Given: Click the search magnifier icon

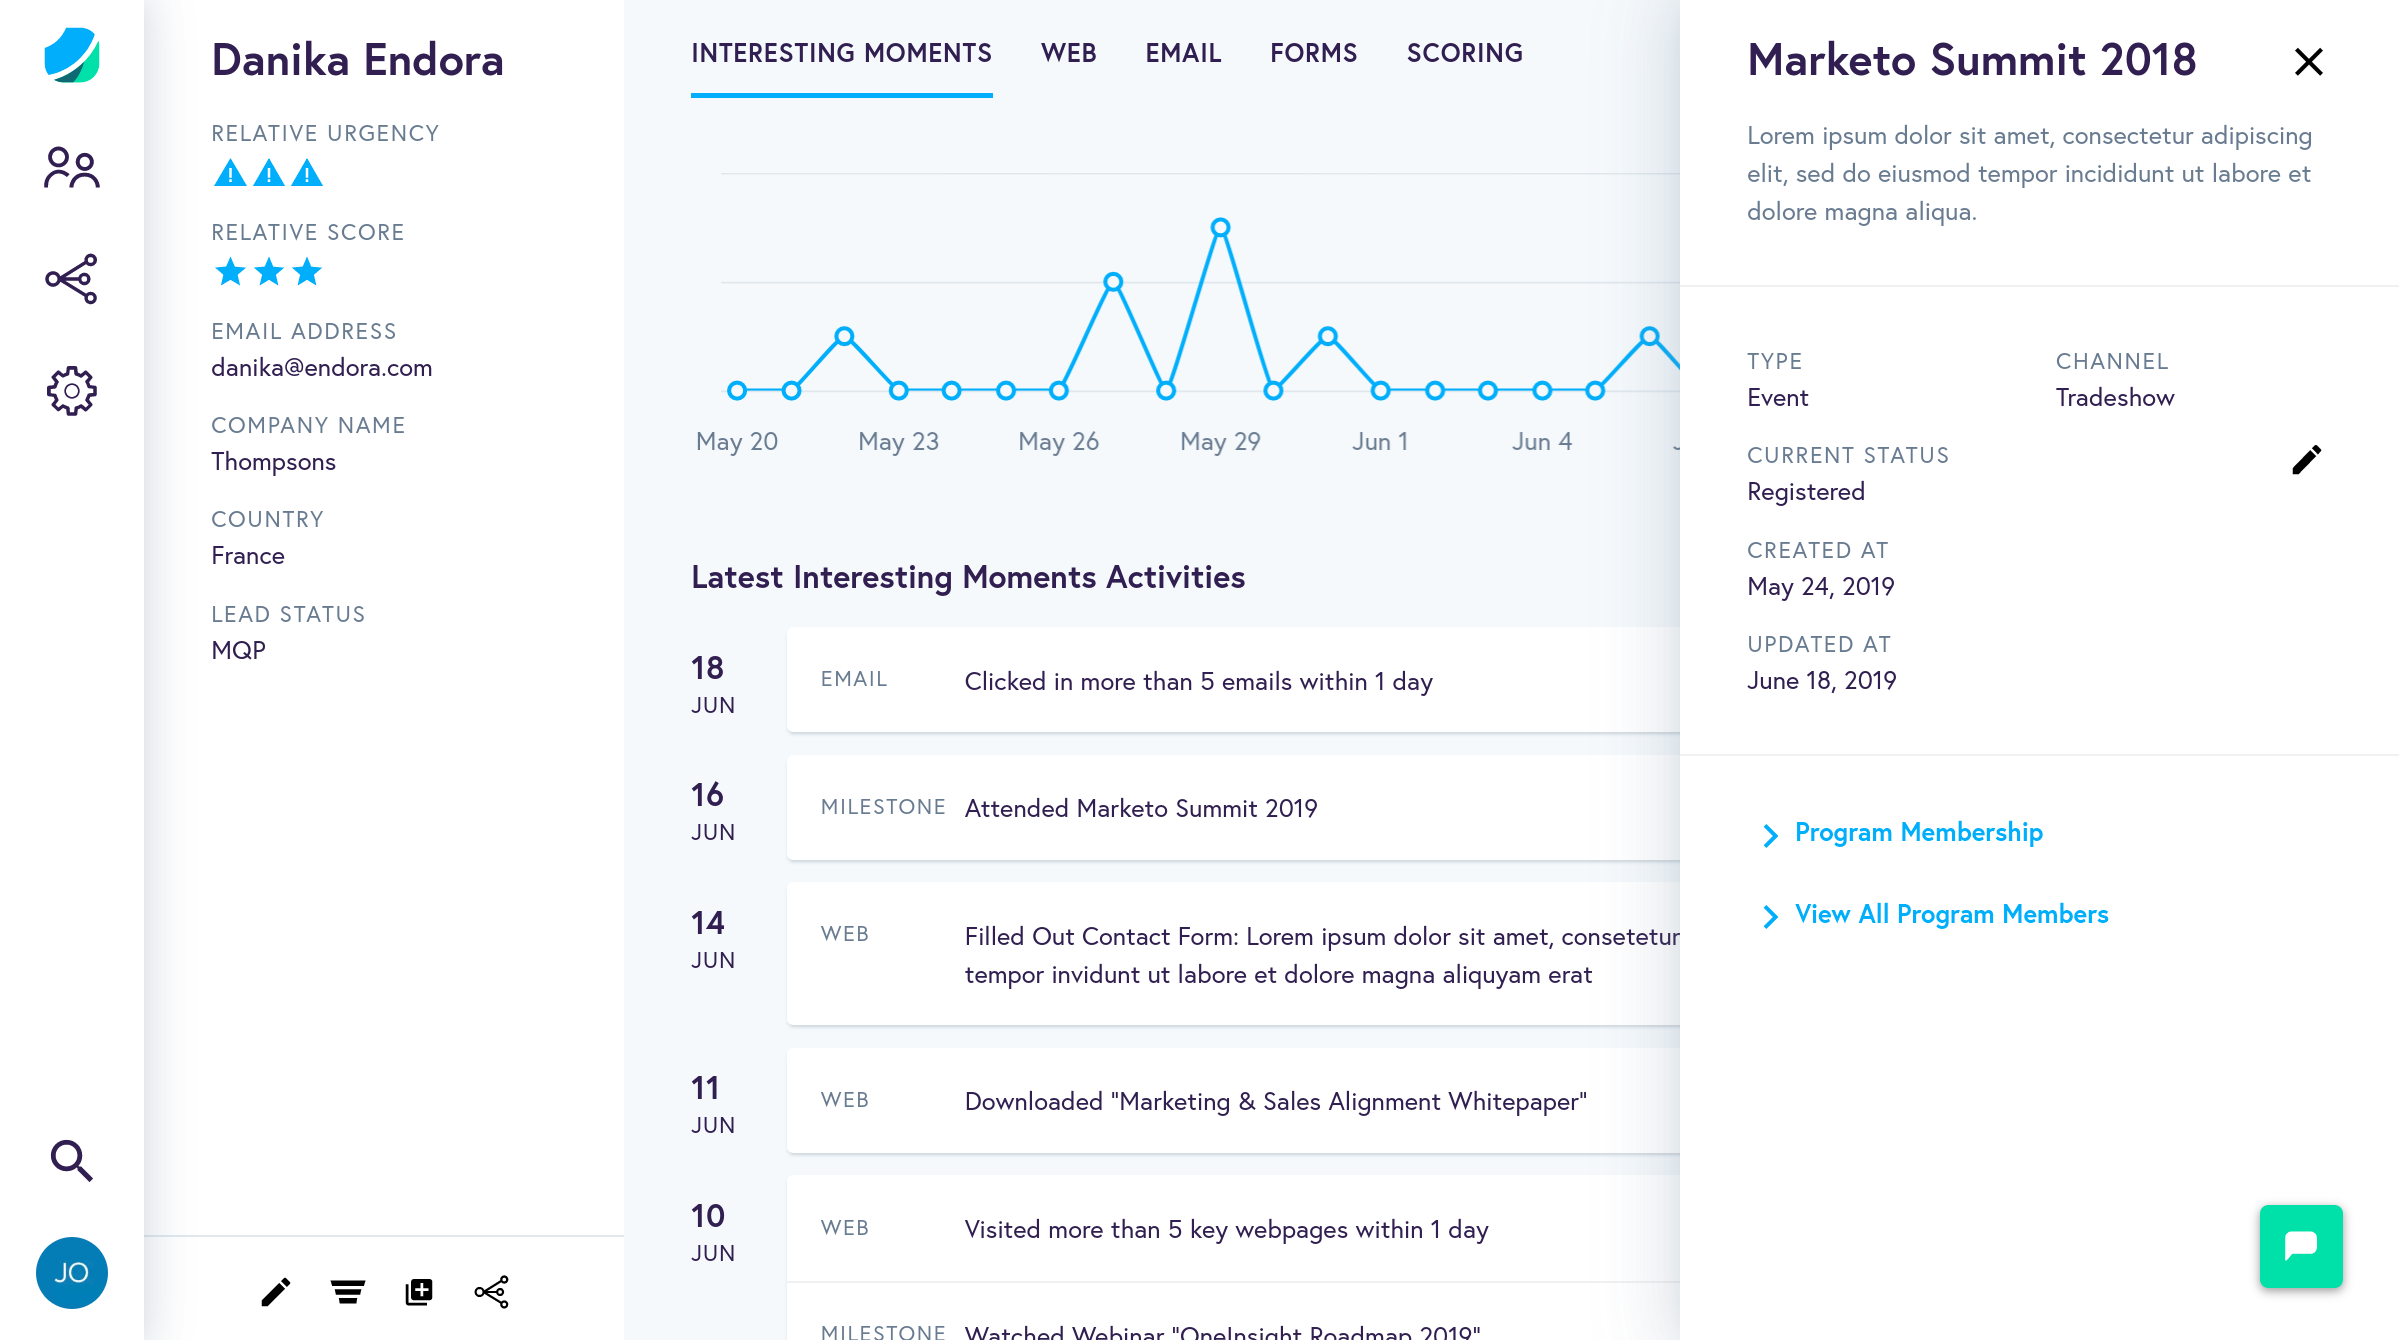Looking at the screenshot, I should [71, 1160].
